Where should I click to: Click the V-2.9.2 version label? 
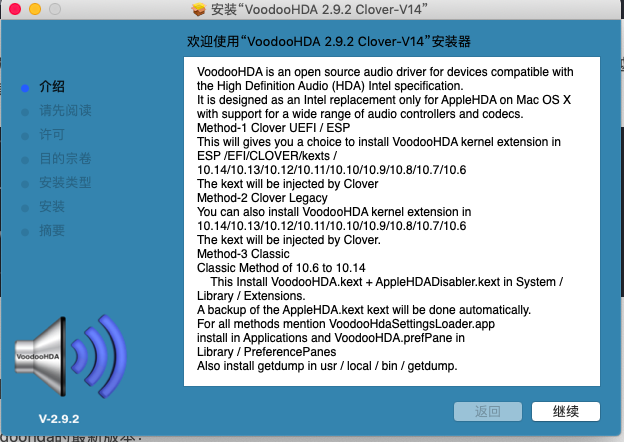59,419
